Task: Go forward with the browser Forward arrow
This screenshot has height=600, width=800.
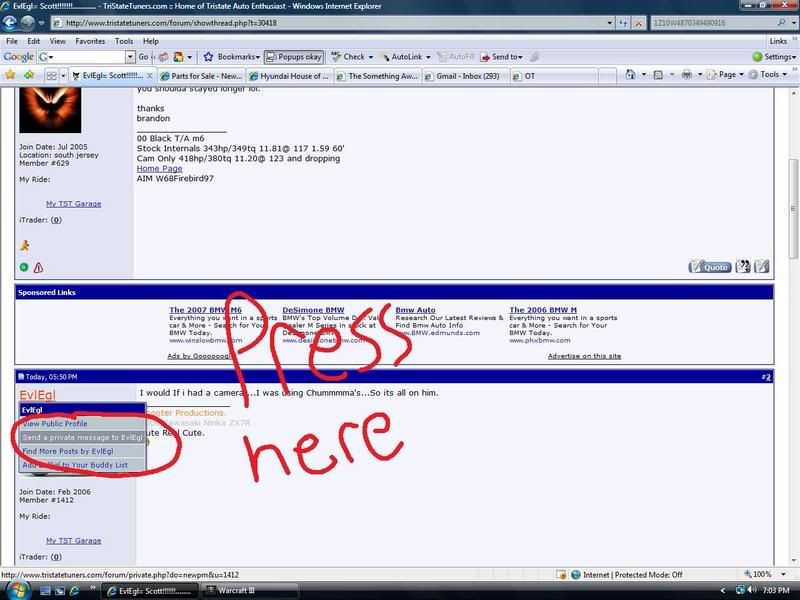Action: pos(27,22)
